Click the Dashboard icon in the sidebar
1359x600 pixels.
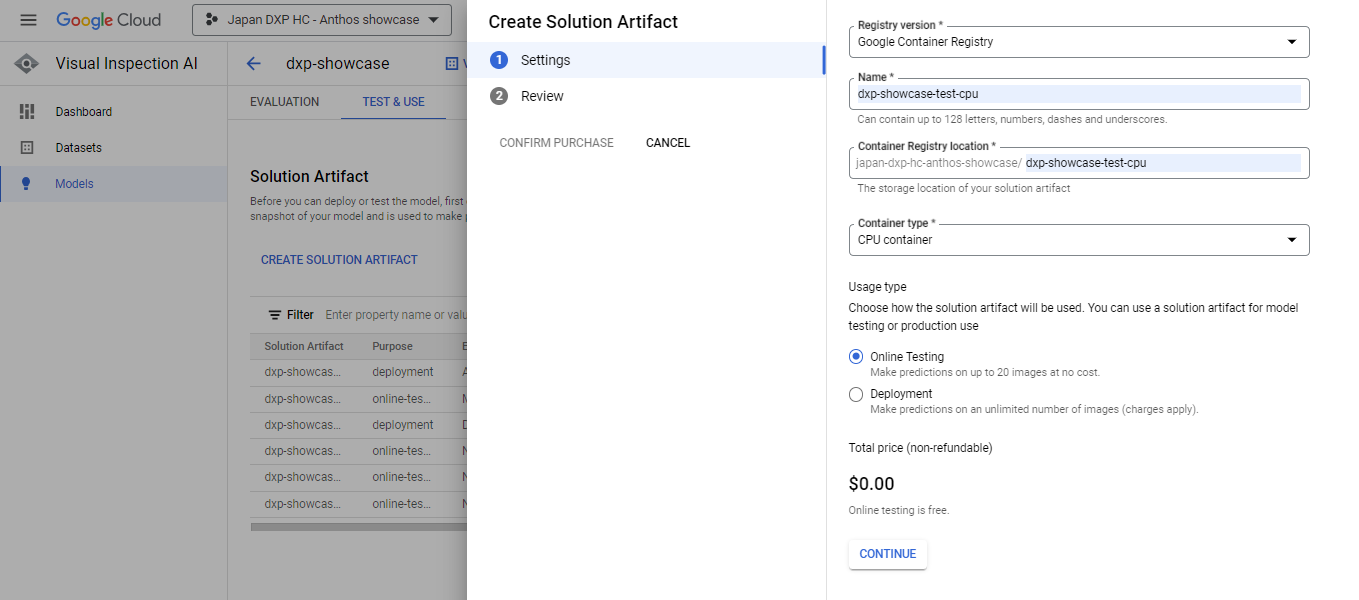pyautogui.click(x=27, y=112)
